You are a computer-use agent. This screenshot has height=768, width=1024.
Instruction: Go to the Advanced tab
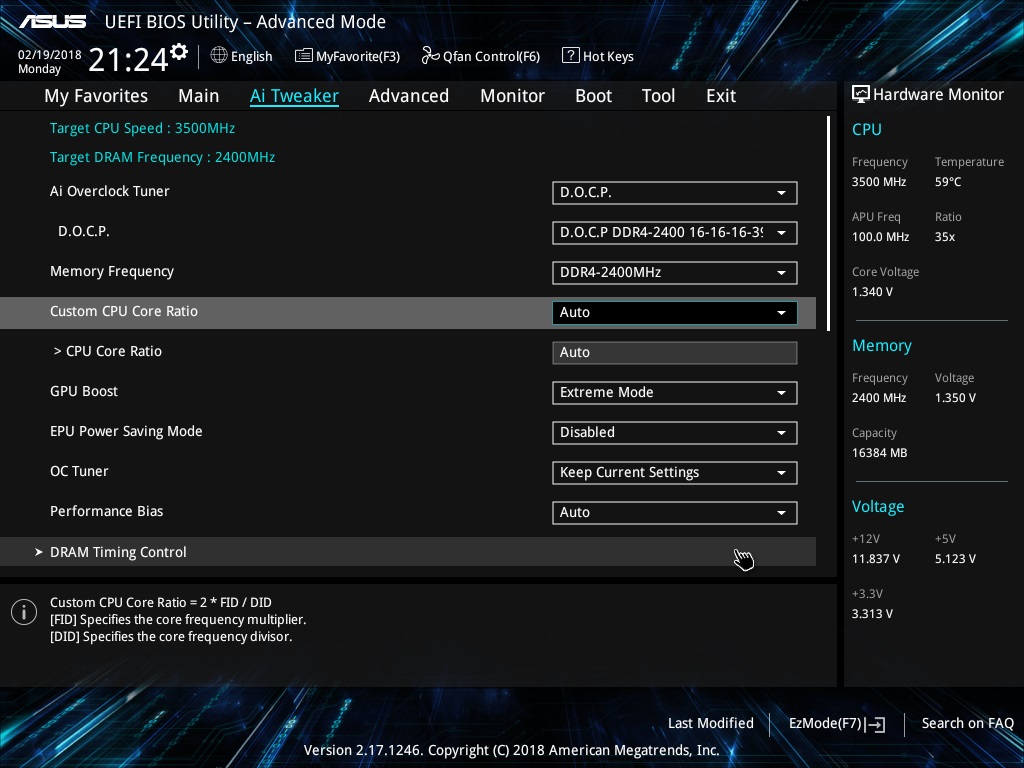click(x=409, y=96)
